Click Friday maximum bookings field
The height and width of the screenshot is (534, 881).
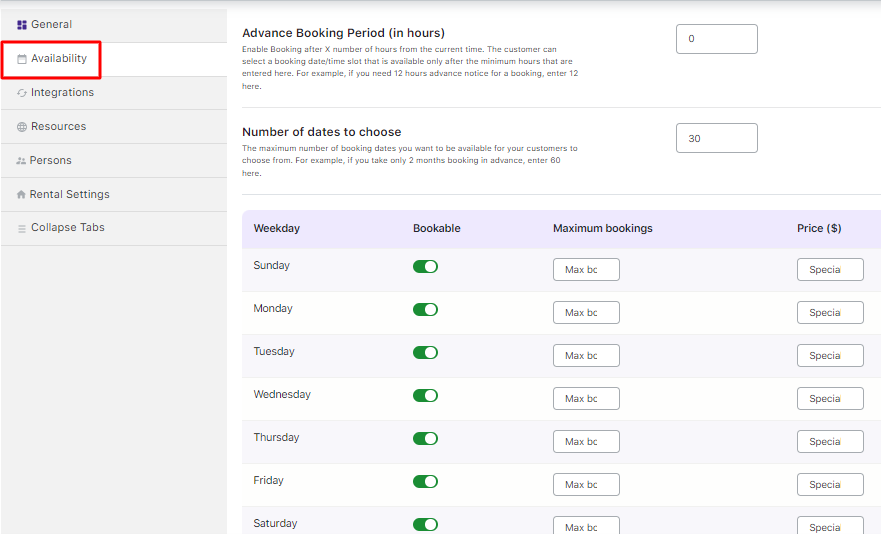586,485
